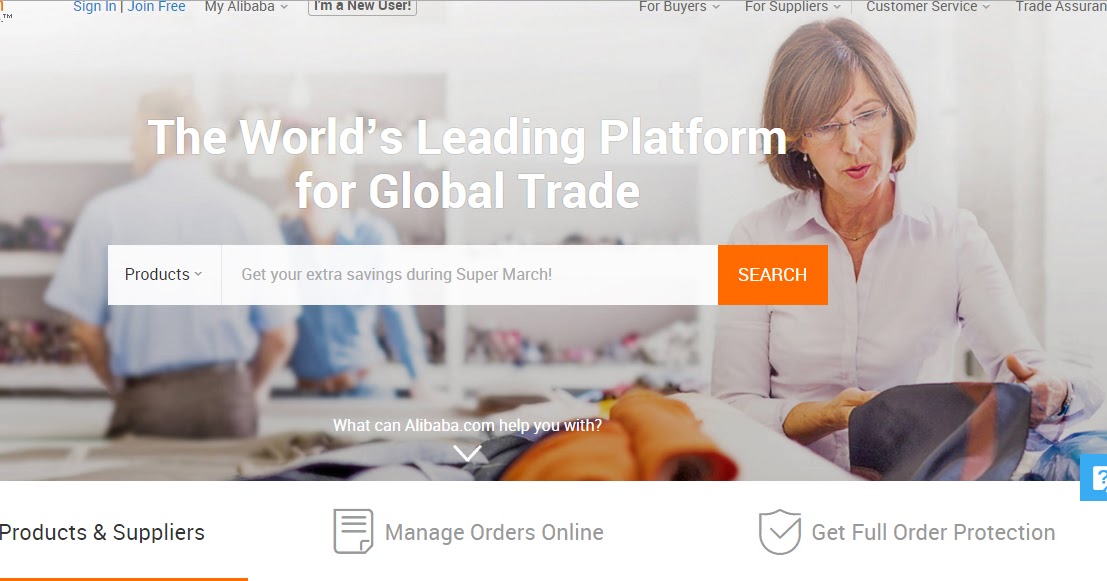Click the Super March search input field
The height and width of the screenshot is (581, 1107).
[x=469, y=275]
